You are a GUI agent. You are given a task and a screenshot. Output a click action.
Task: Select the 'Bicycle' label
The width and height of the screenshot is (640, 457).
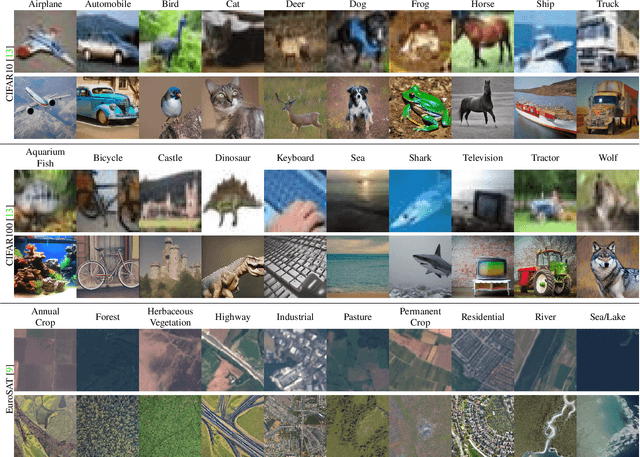pyautogui.click(x=108, y=158)
